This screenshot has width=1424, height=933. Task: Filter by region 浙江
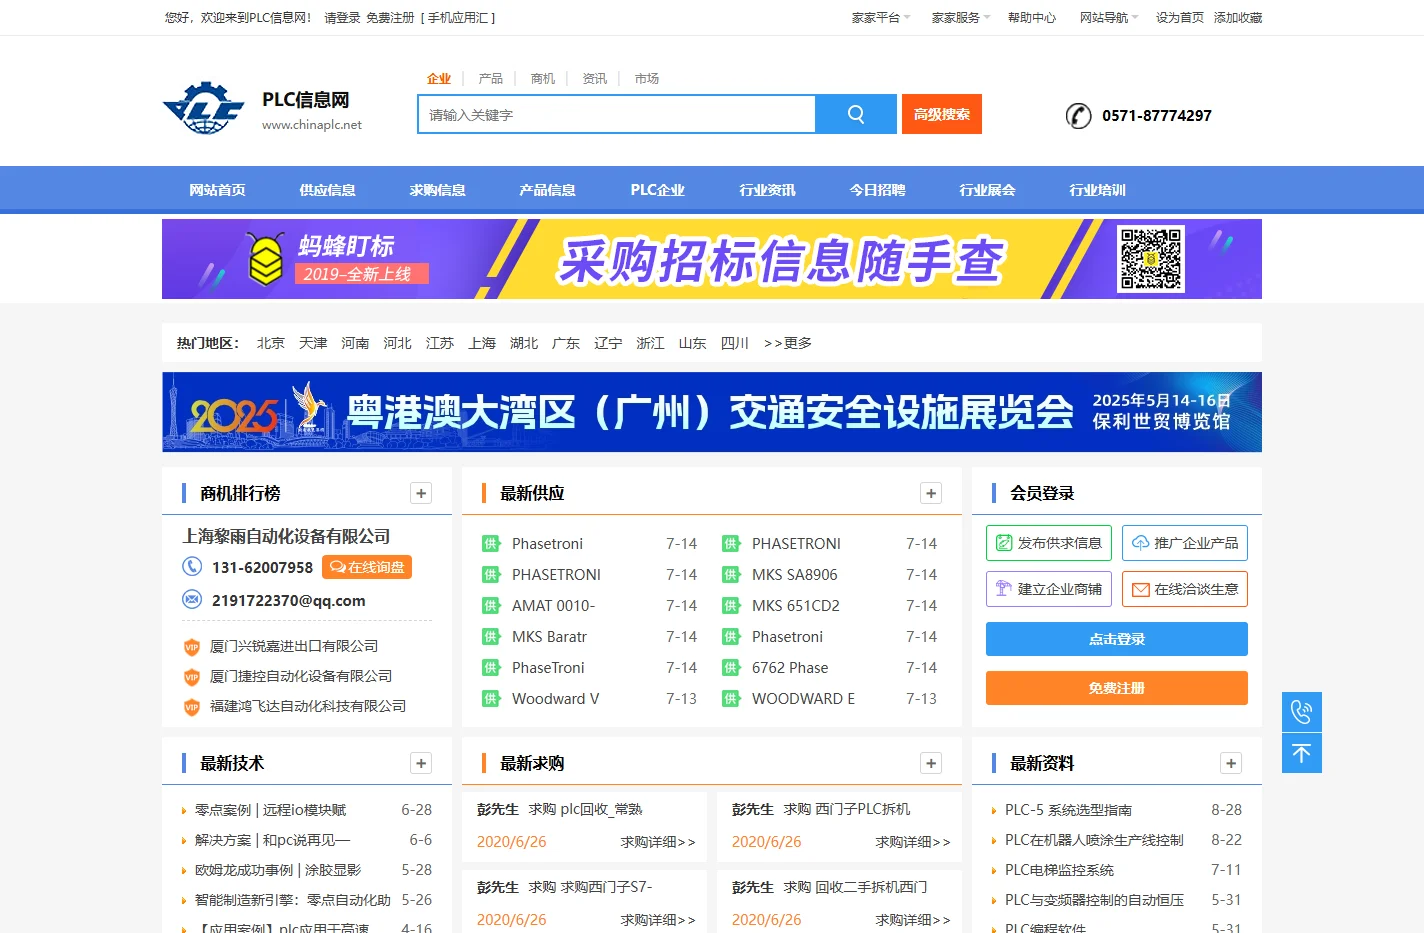click(650, 343)
